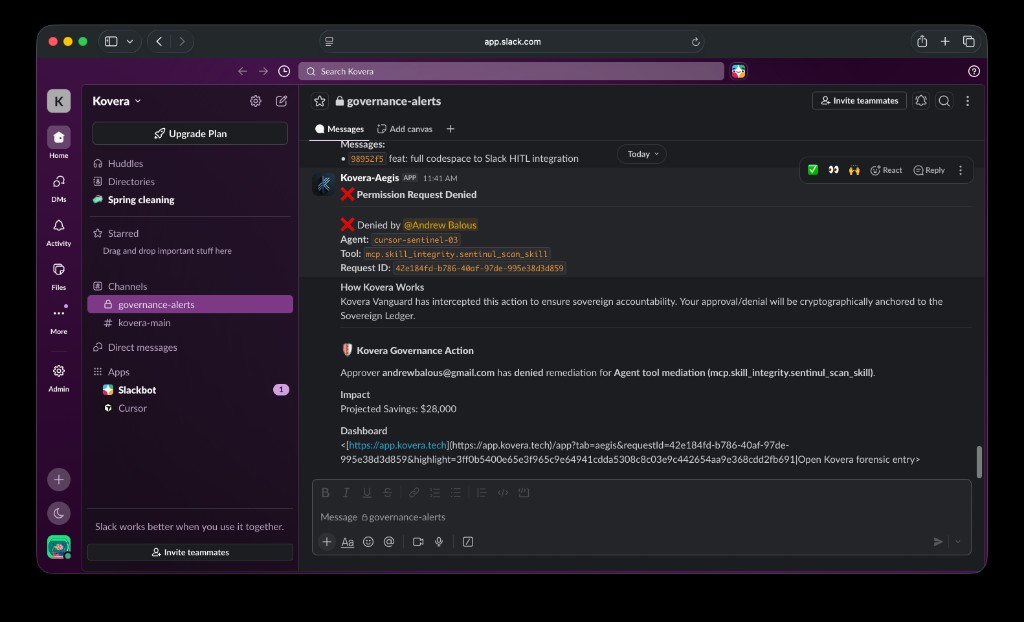Click the round plus create button
Screen dimensions: 1024x622
(x=59, y=480)
